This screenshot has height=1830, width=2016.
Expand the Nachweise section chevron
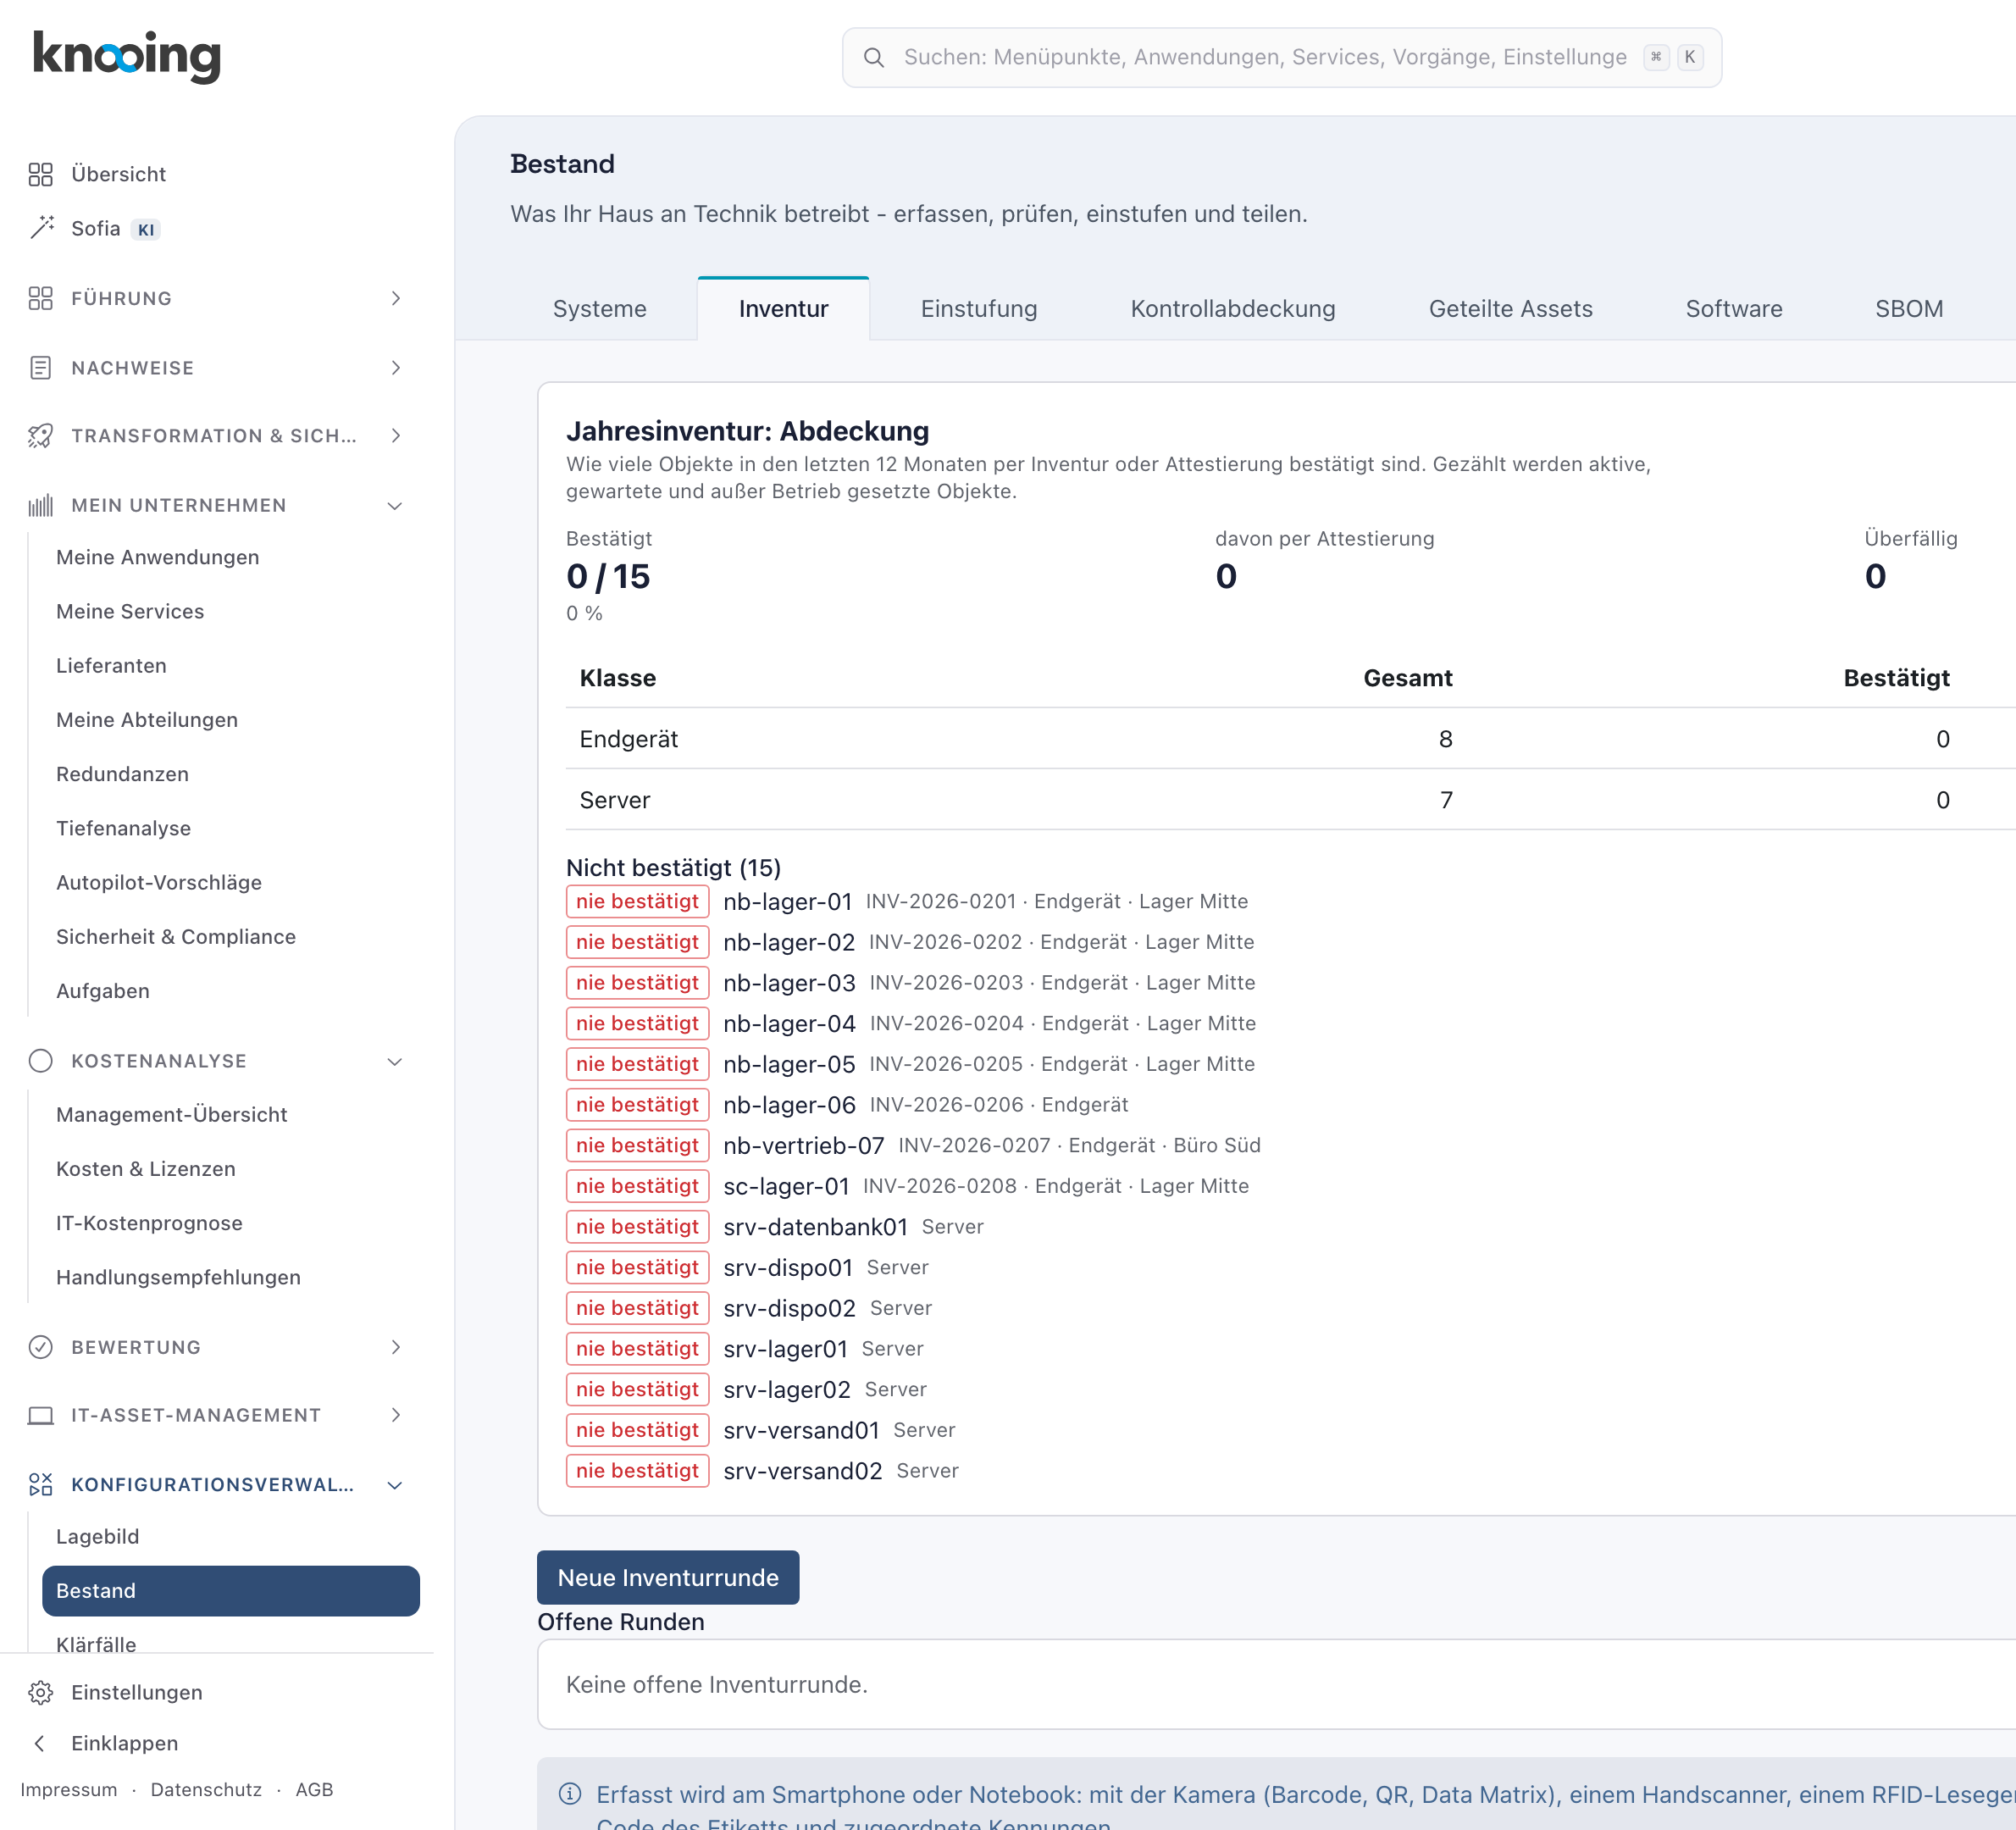[x=396, y=368]
